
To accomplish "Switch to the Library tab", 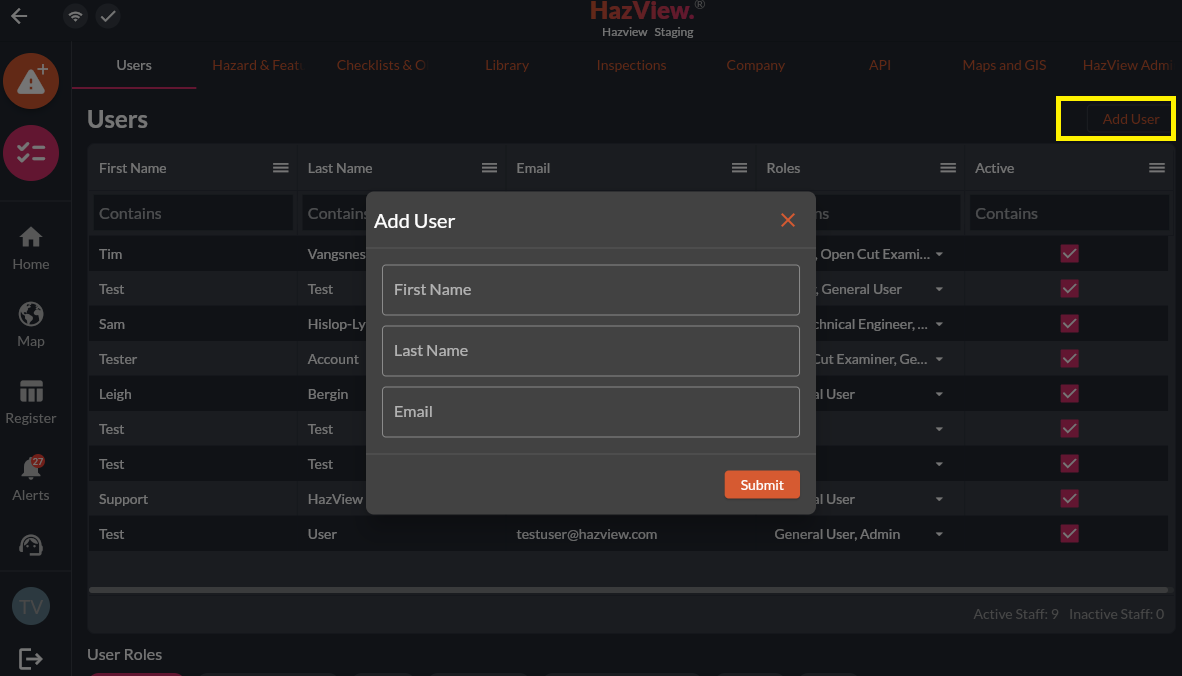I will [x=507, y=65].
